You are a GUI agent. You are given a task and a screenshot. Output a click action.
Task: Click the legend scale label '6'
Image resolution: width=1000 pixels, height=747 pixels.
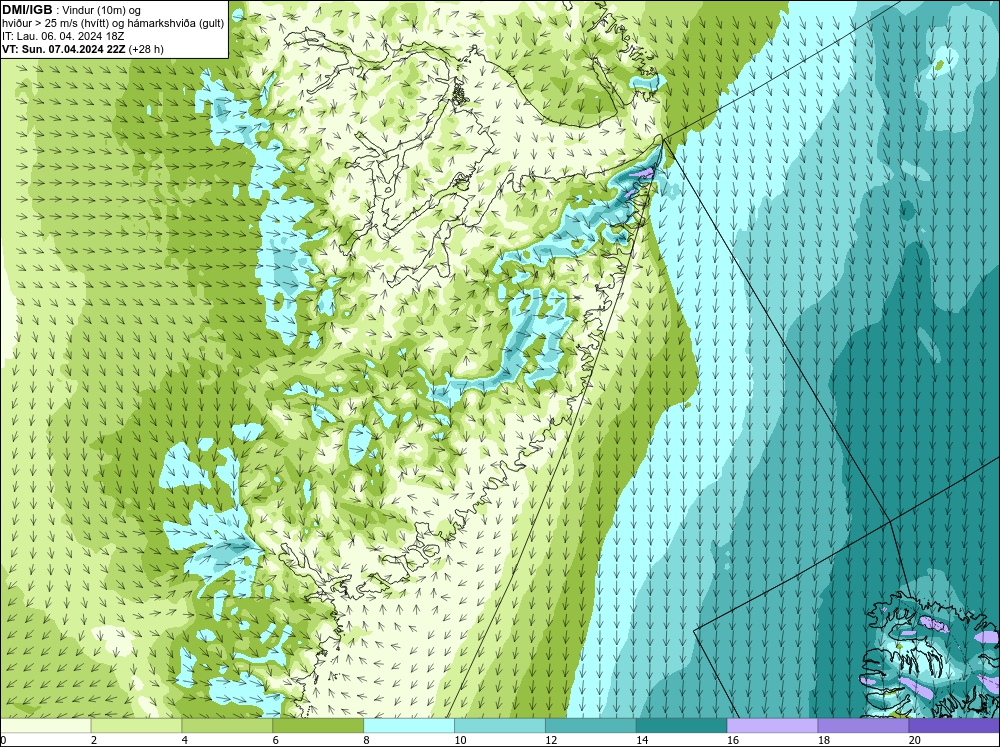pyautogui.click(x=276, y=740)
